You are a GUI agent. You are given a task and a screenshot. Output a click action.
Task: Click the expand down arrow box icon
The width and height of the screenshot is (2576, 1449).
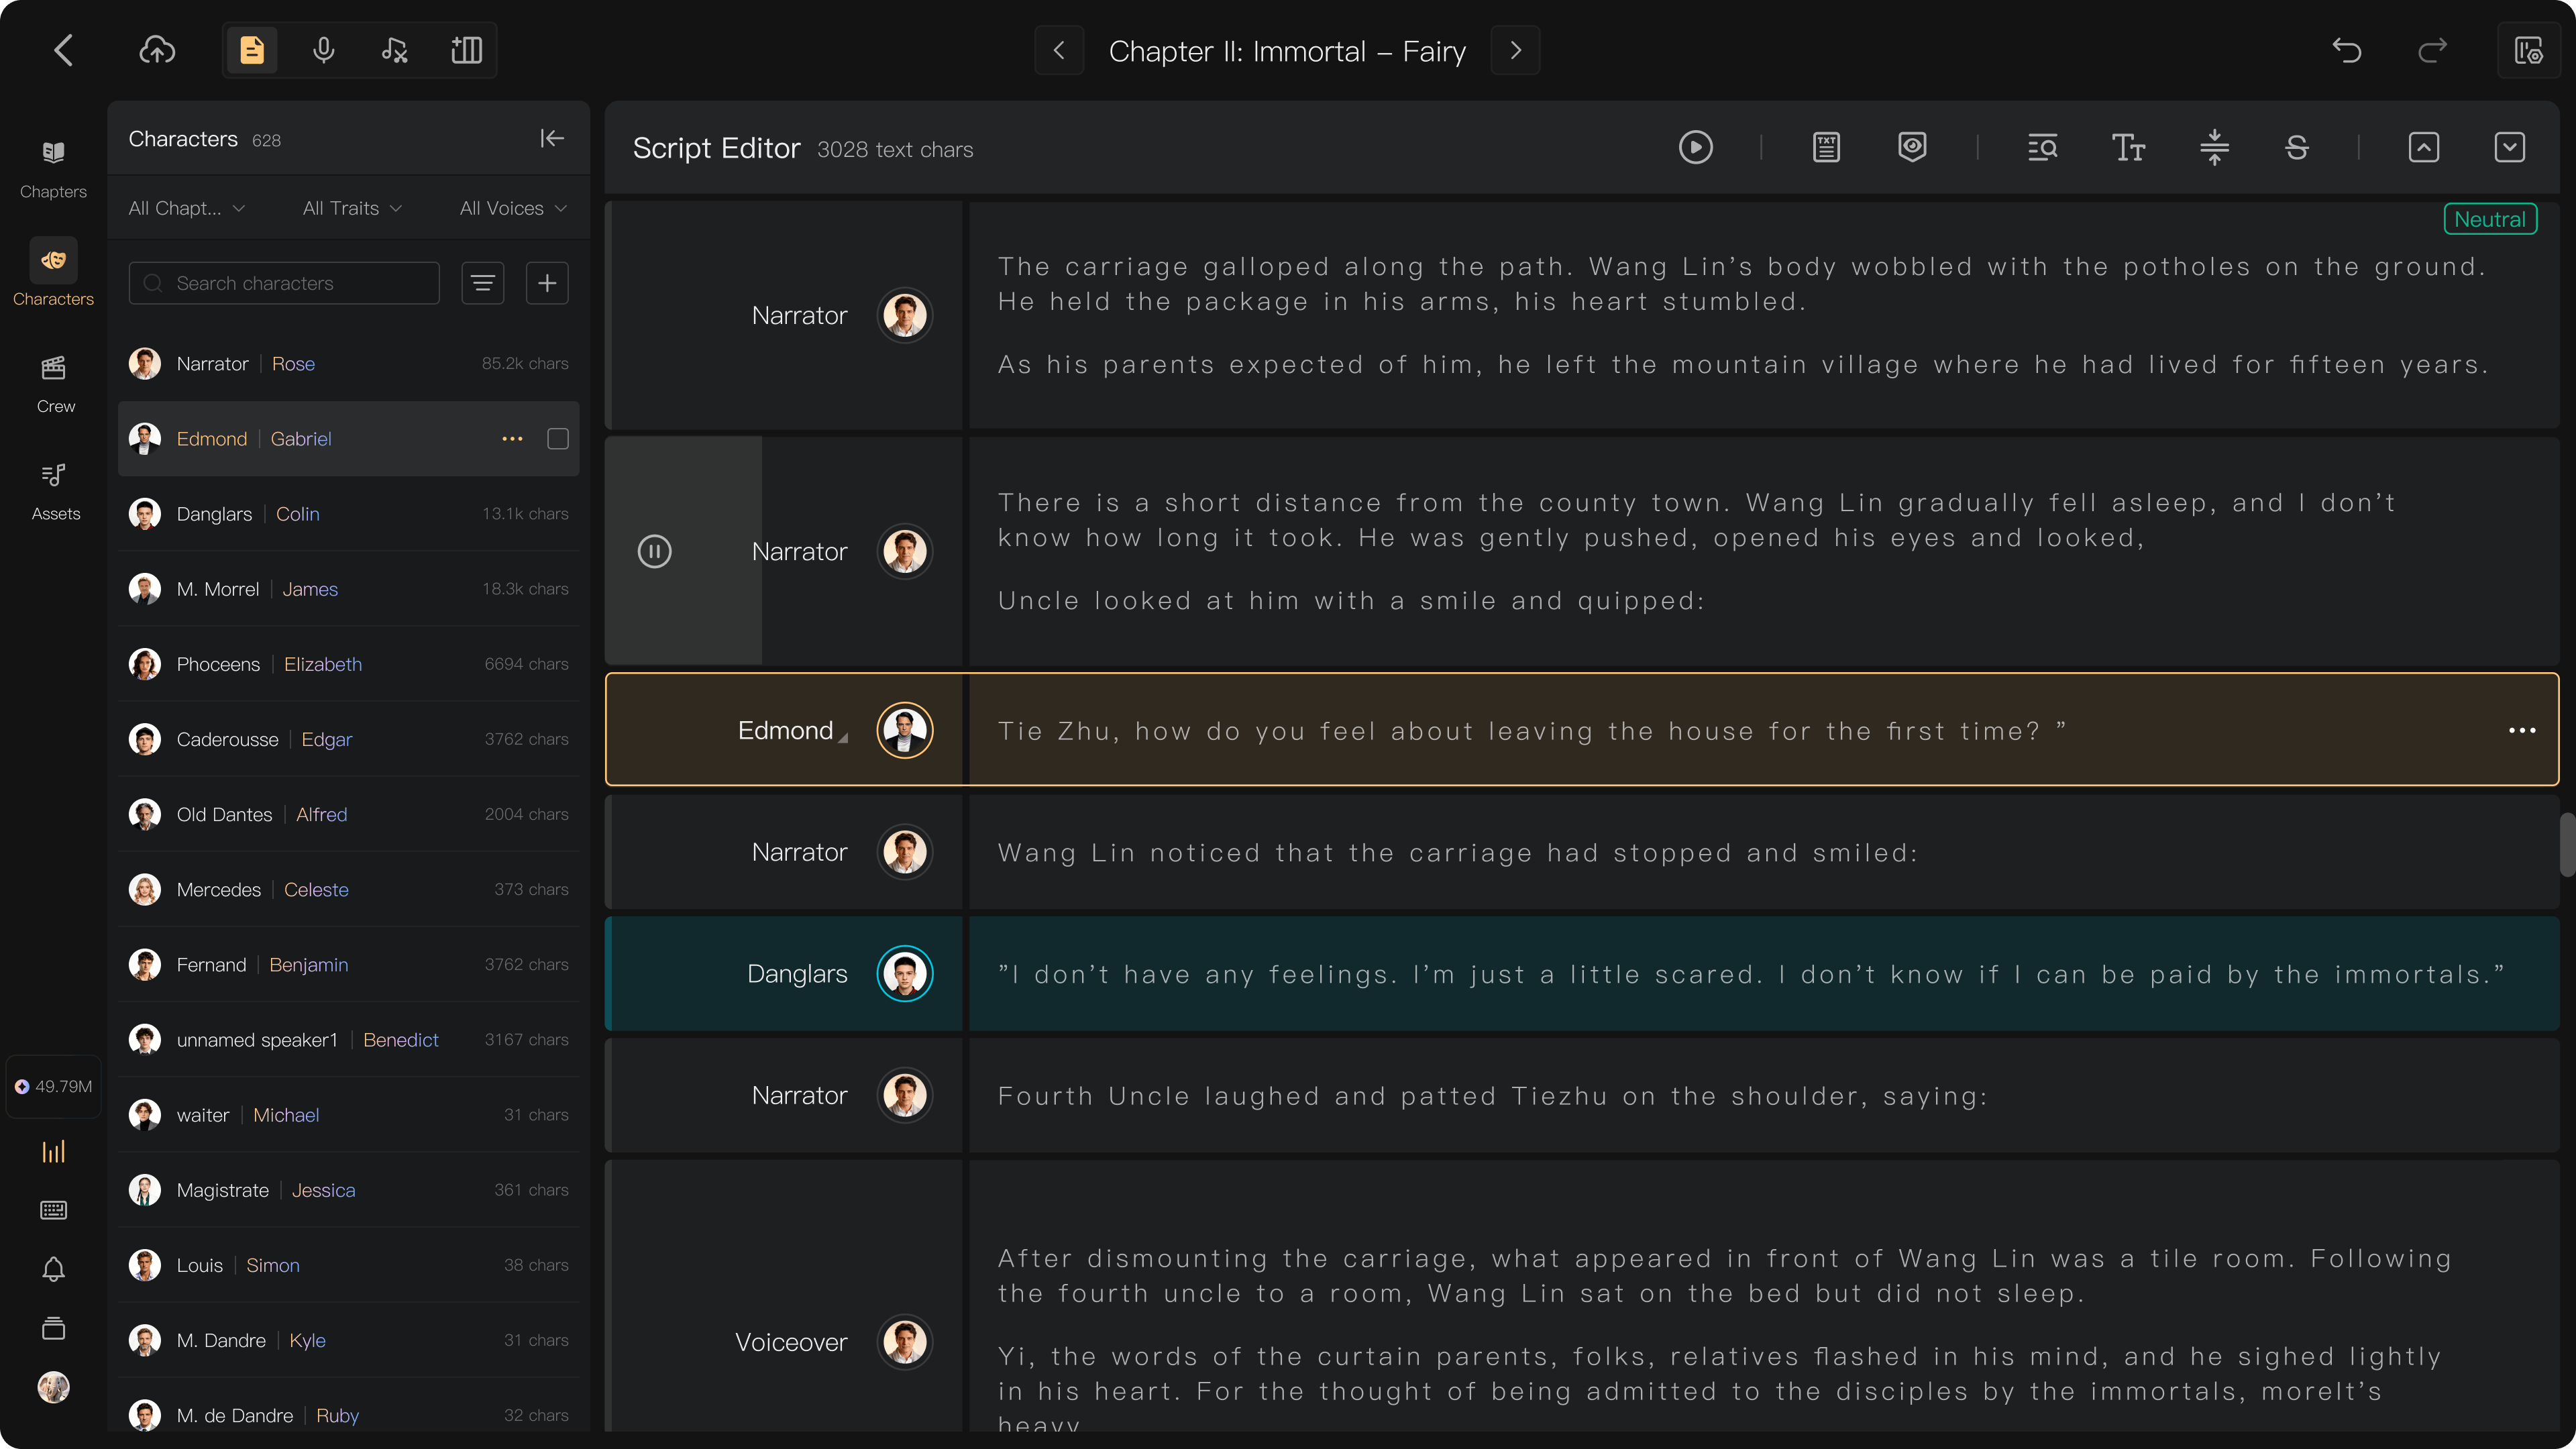2510,148
